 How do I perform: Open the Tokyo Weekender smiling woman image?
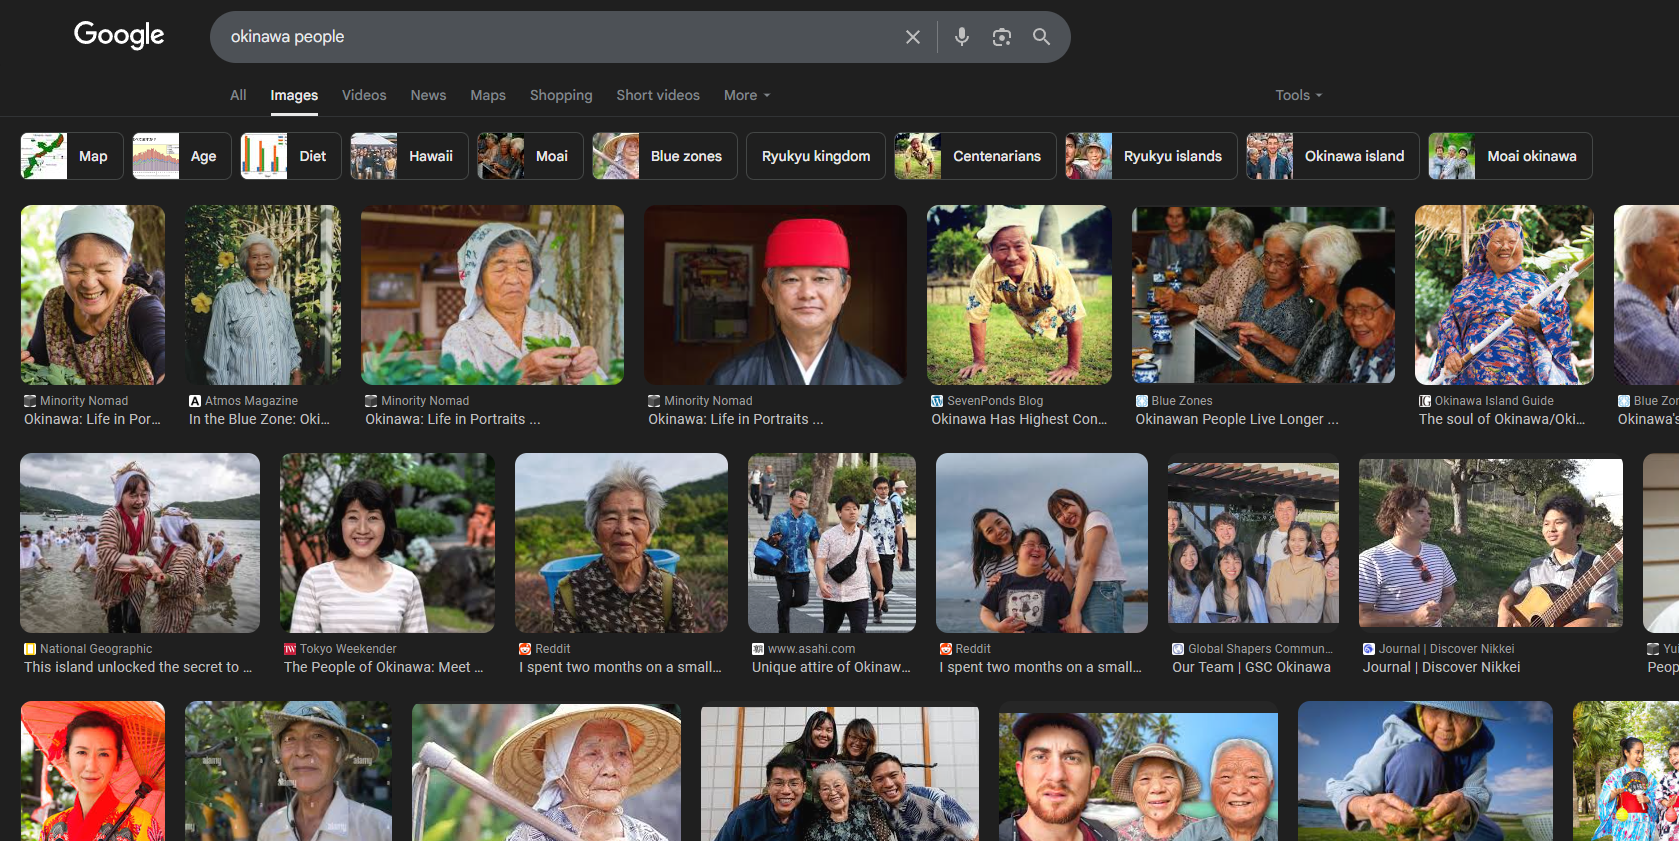(387, 543)
